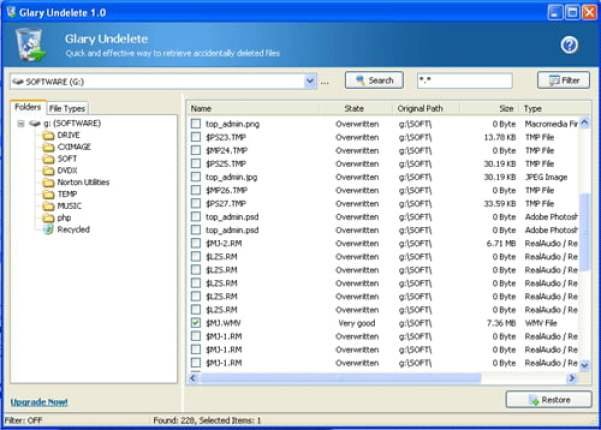601x430 pixels.
Task: Switch to the File Types tab
Action: click(x=67, y=108)
